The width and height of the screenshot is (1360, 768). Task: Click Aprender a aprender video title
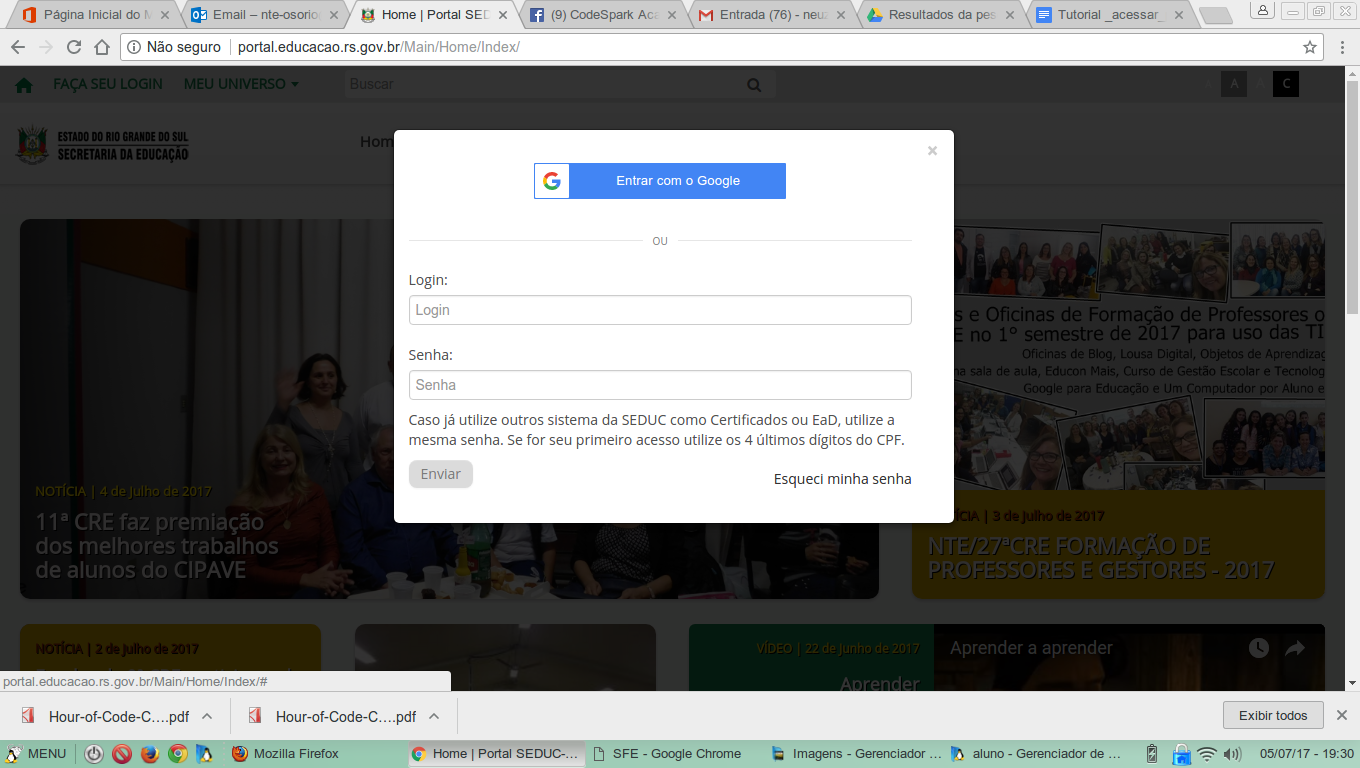(1031, 648)
